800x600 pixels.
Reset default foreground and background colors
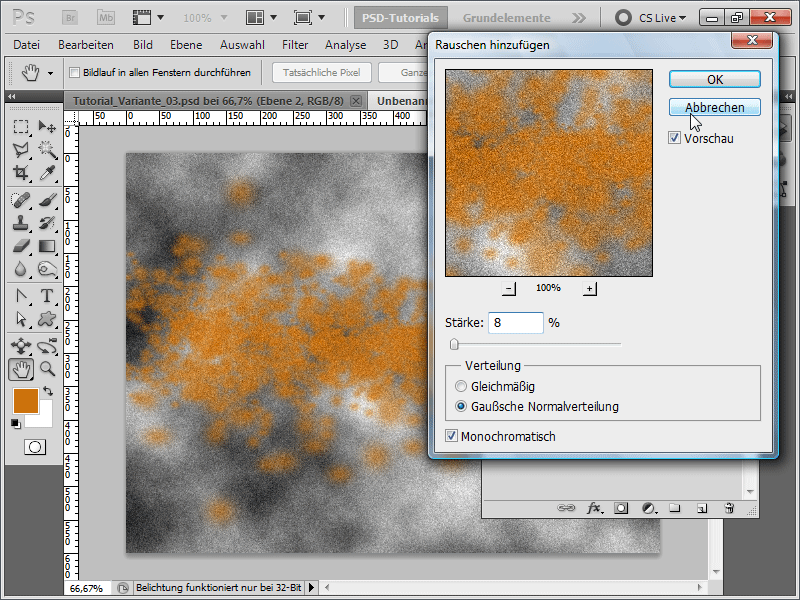(x=16, y=424)
